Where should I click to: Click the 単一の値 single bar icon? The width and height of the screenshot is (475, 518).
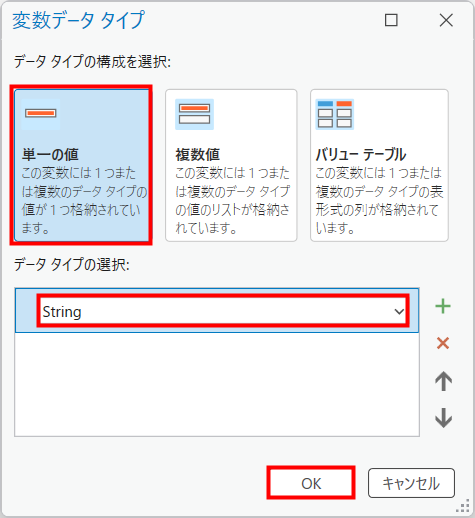tap(41, 113)
